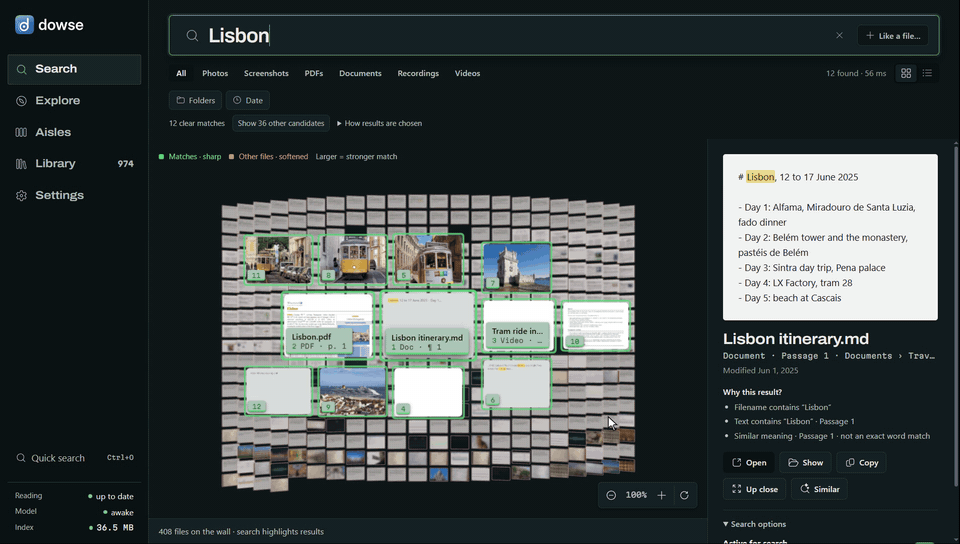Collapse the Search options section
960x544 pixels.
pos(754,524)
